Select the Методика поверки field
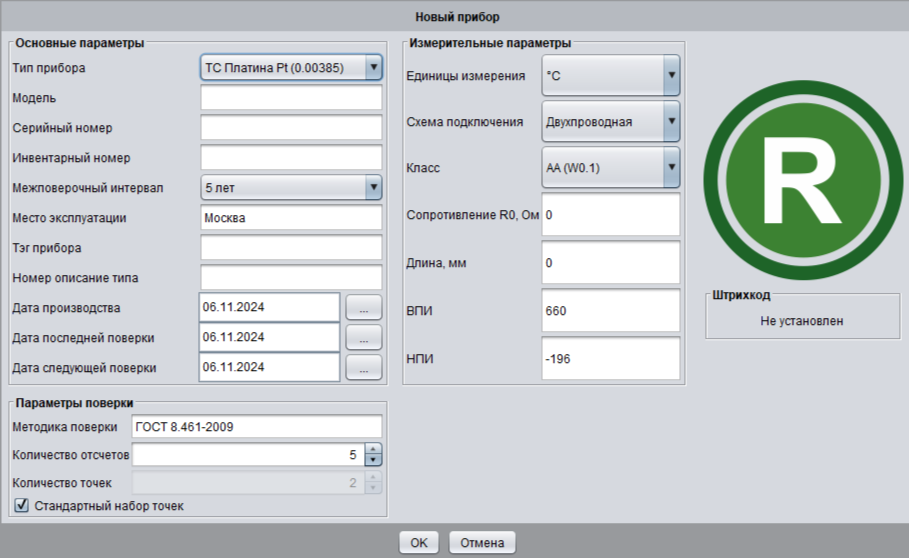 point(257,427)
